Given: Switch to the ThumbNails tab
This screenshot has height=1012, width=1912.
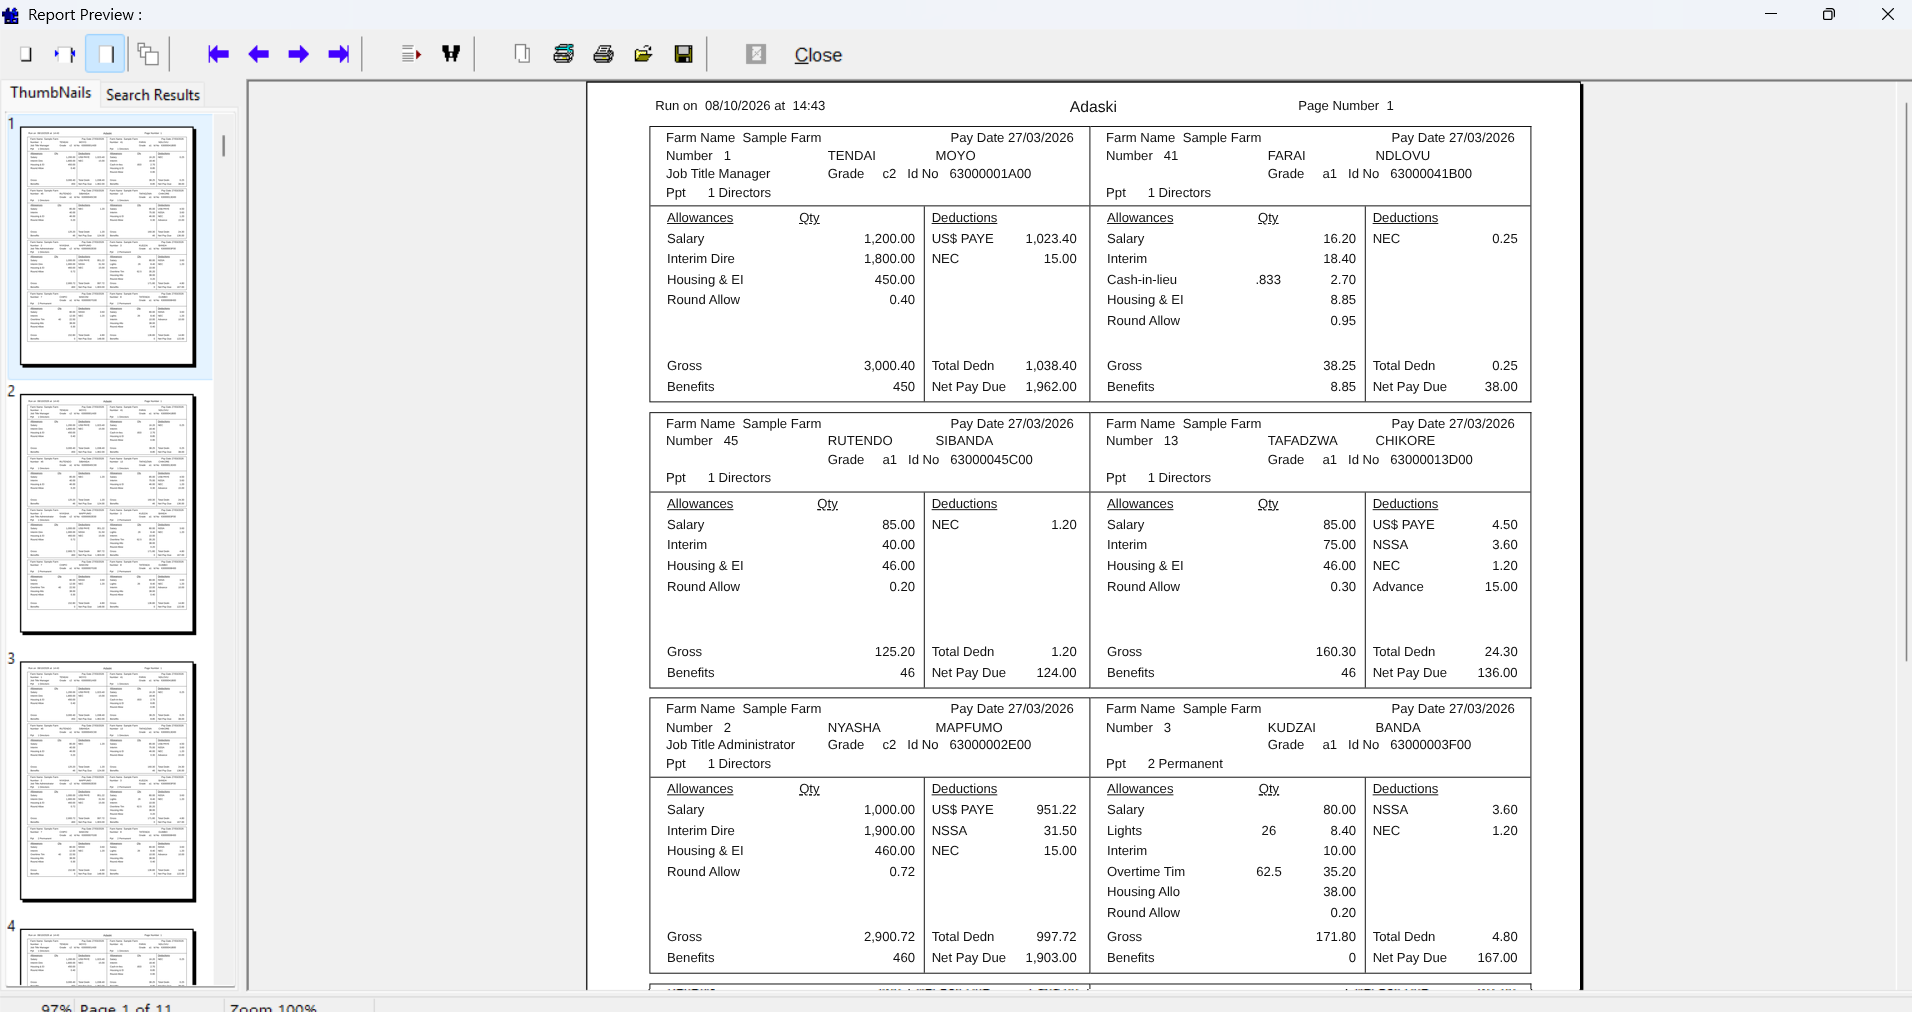Looking at the screenshot, I should (51, 93).
